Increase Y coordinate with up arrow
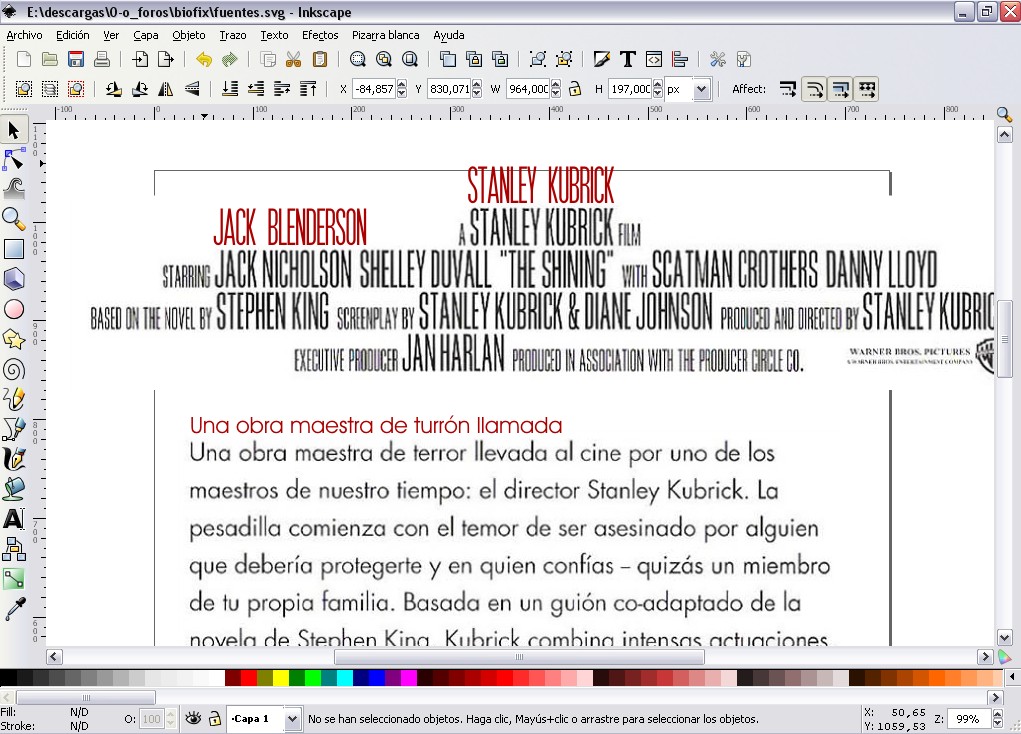The image size is (1021, 734). point(477,84)
